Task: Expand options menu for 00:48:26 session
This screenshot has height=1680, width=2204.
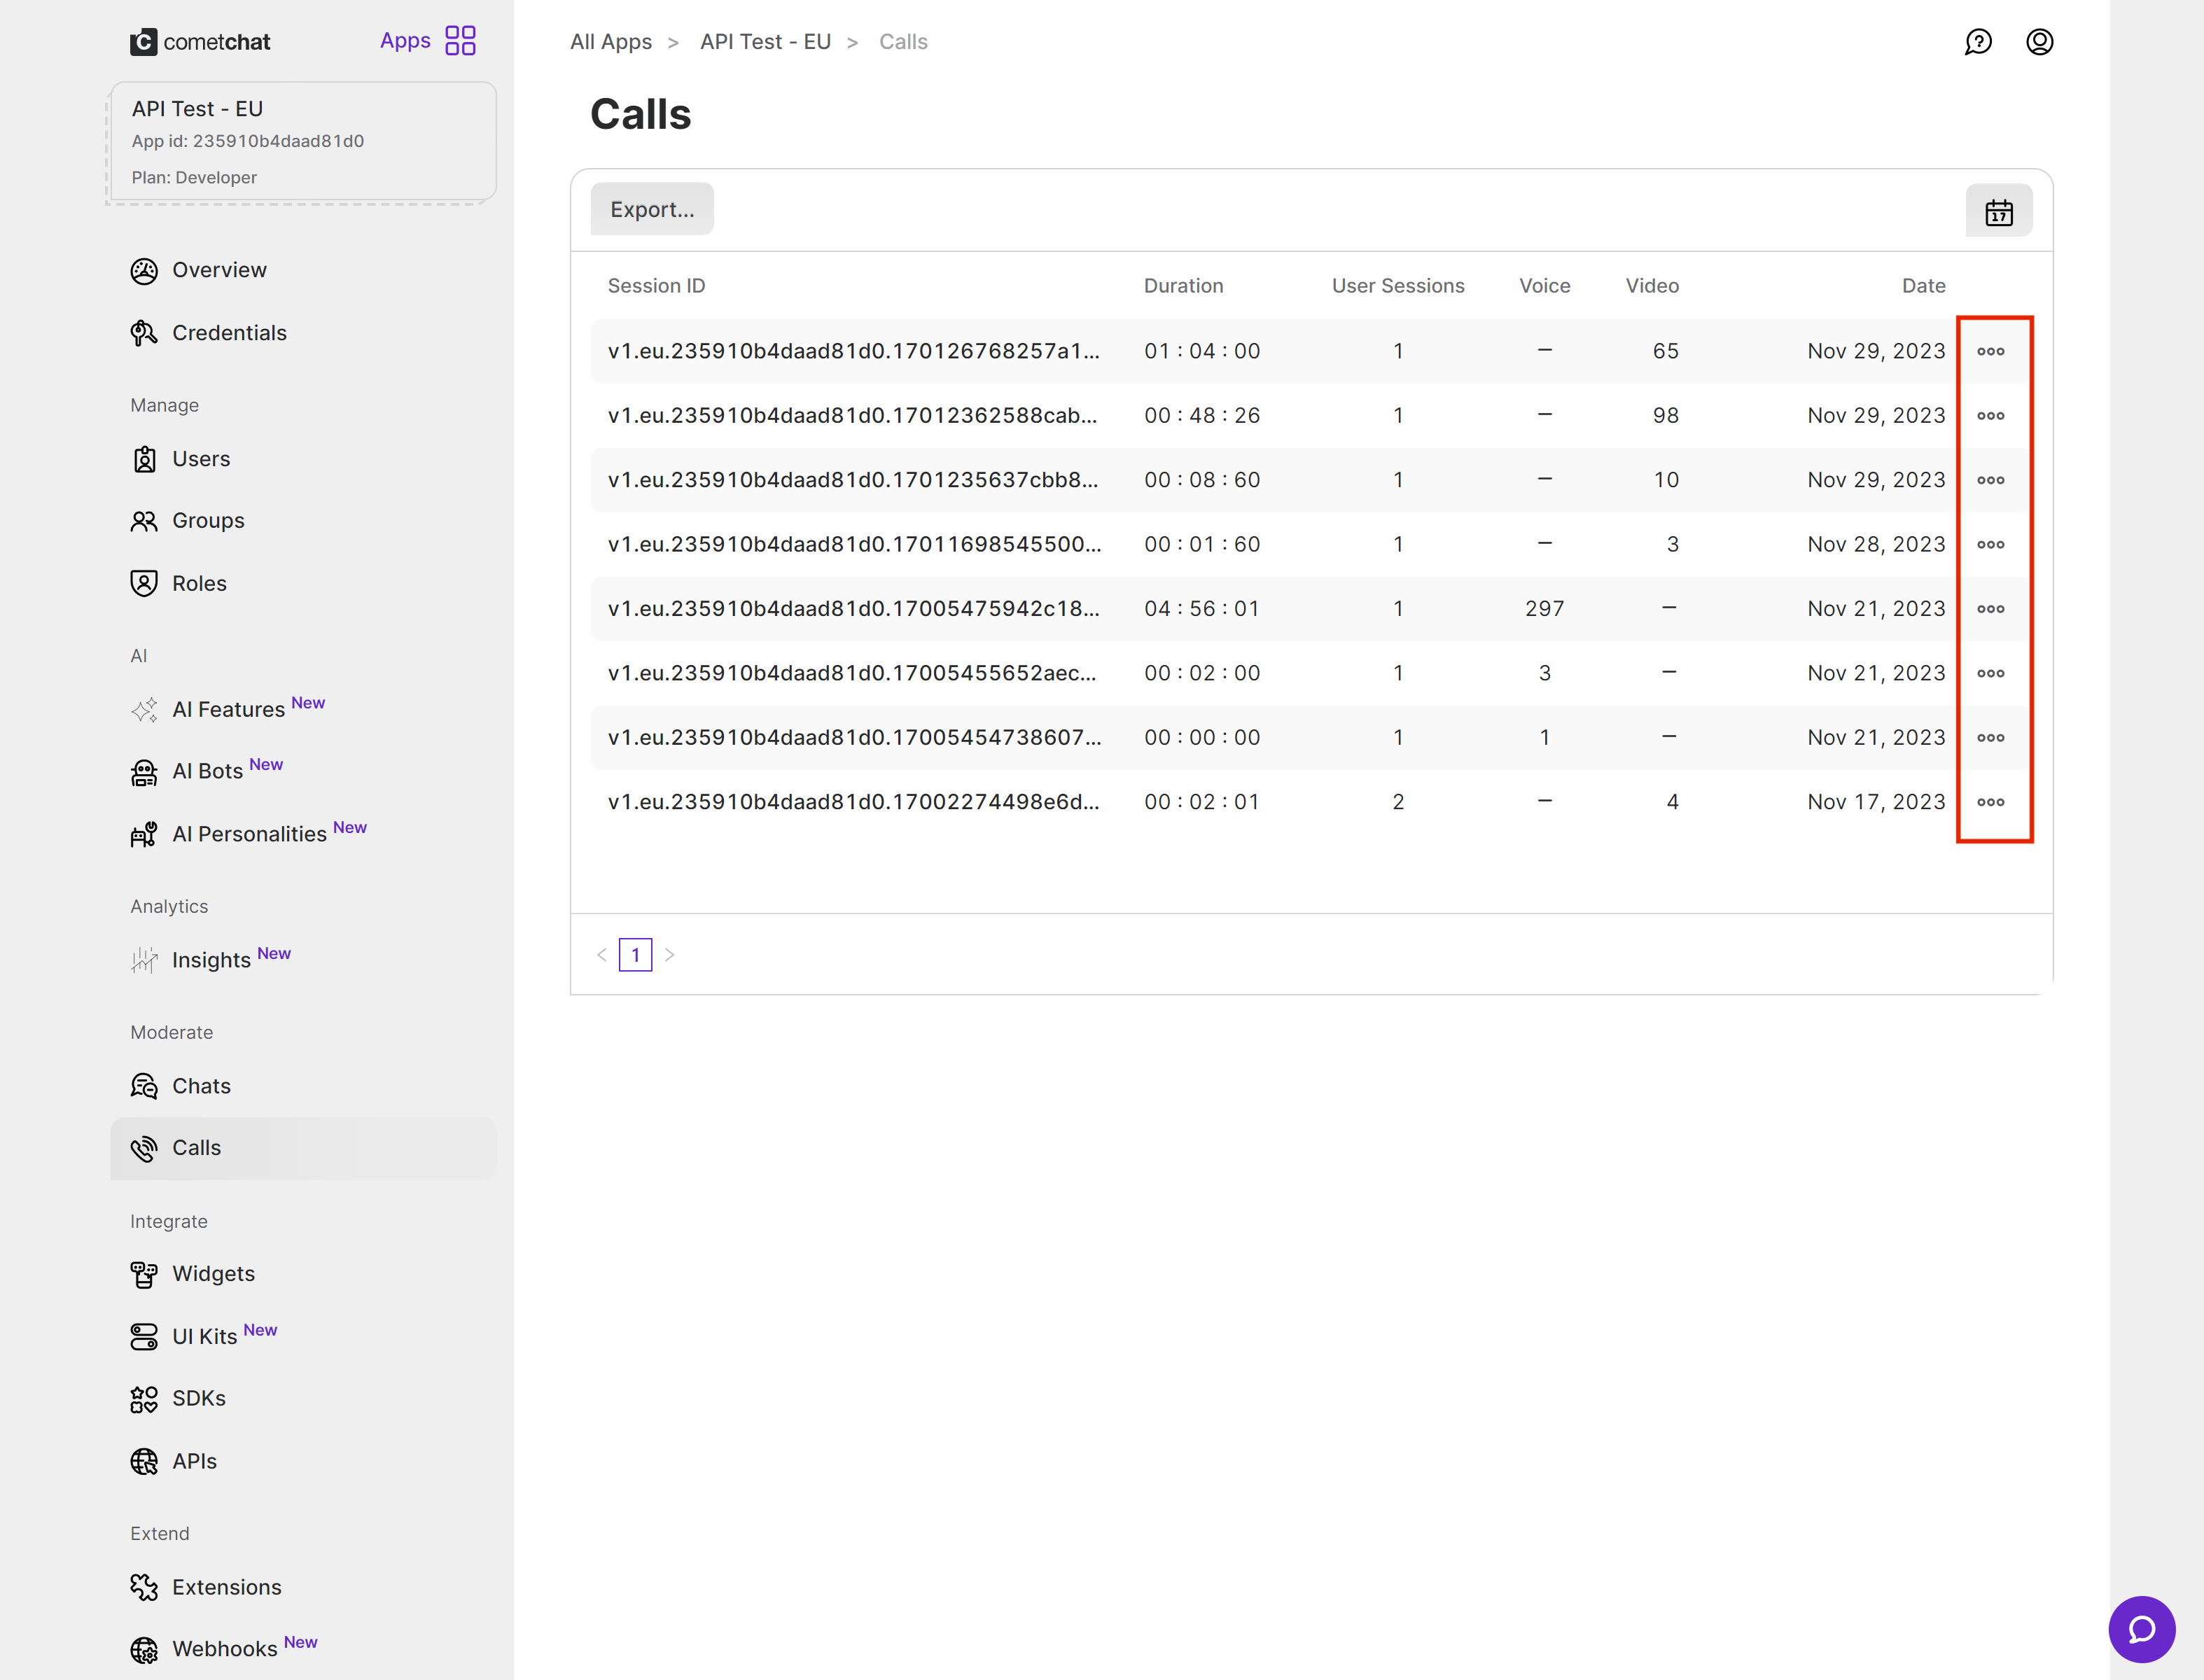Action: point(1990,416)
